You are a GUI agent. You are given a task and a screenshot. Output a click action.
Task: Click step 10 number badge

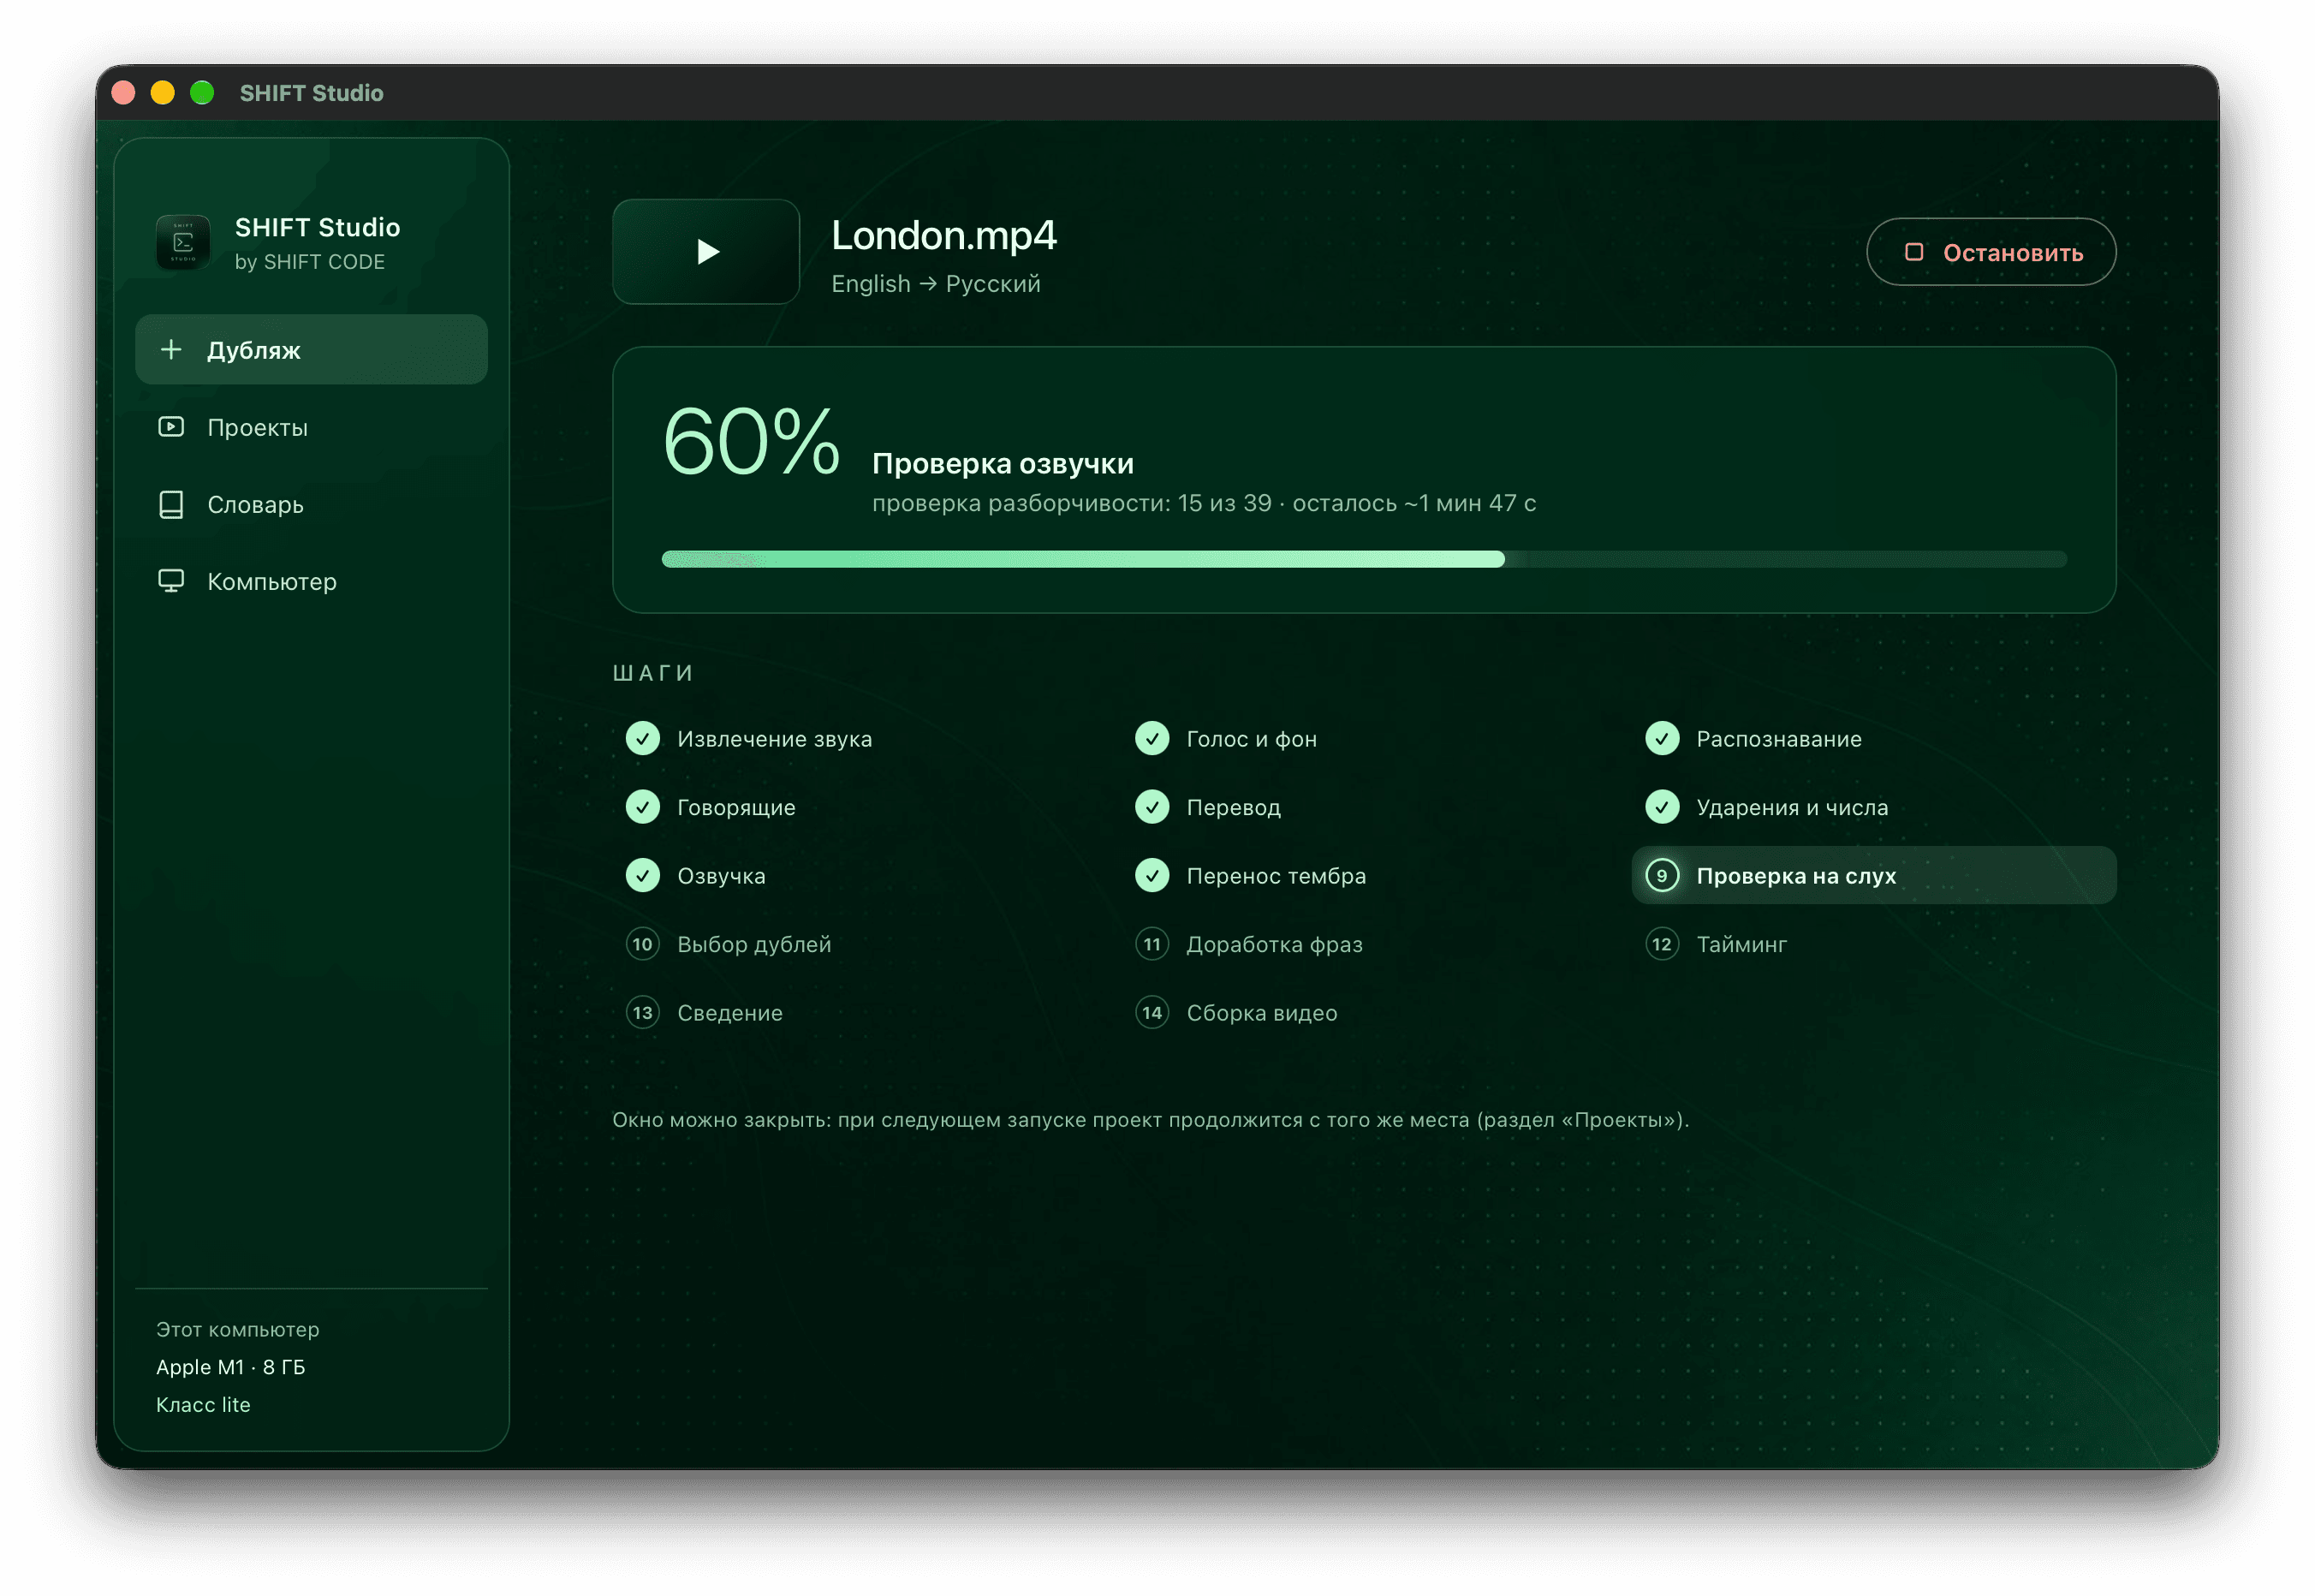pos(643,944)
